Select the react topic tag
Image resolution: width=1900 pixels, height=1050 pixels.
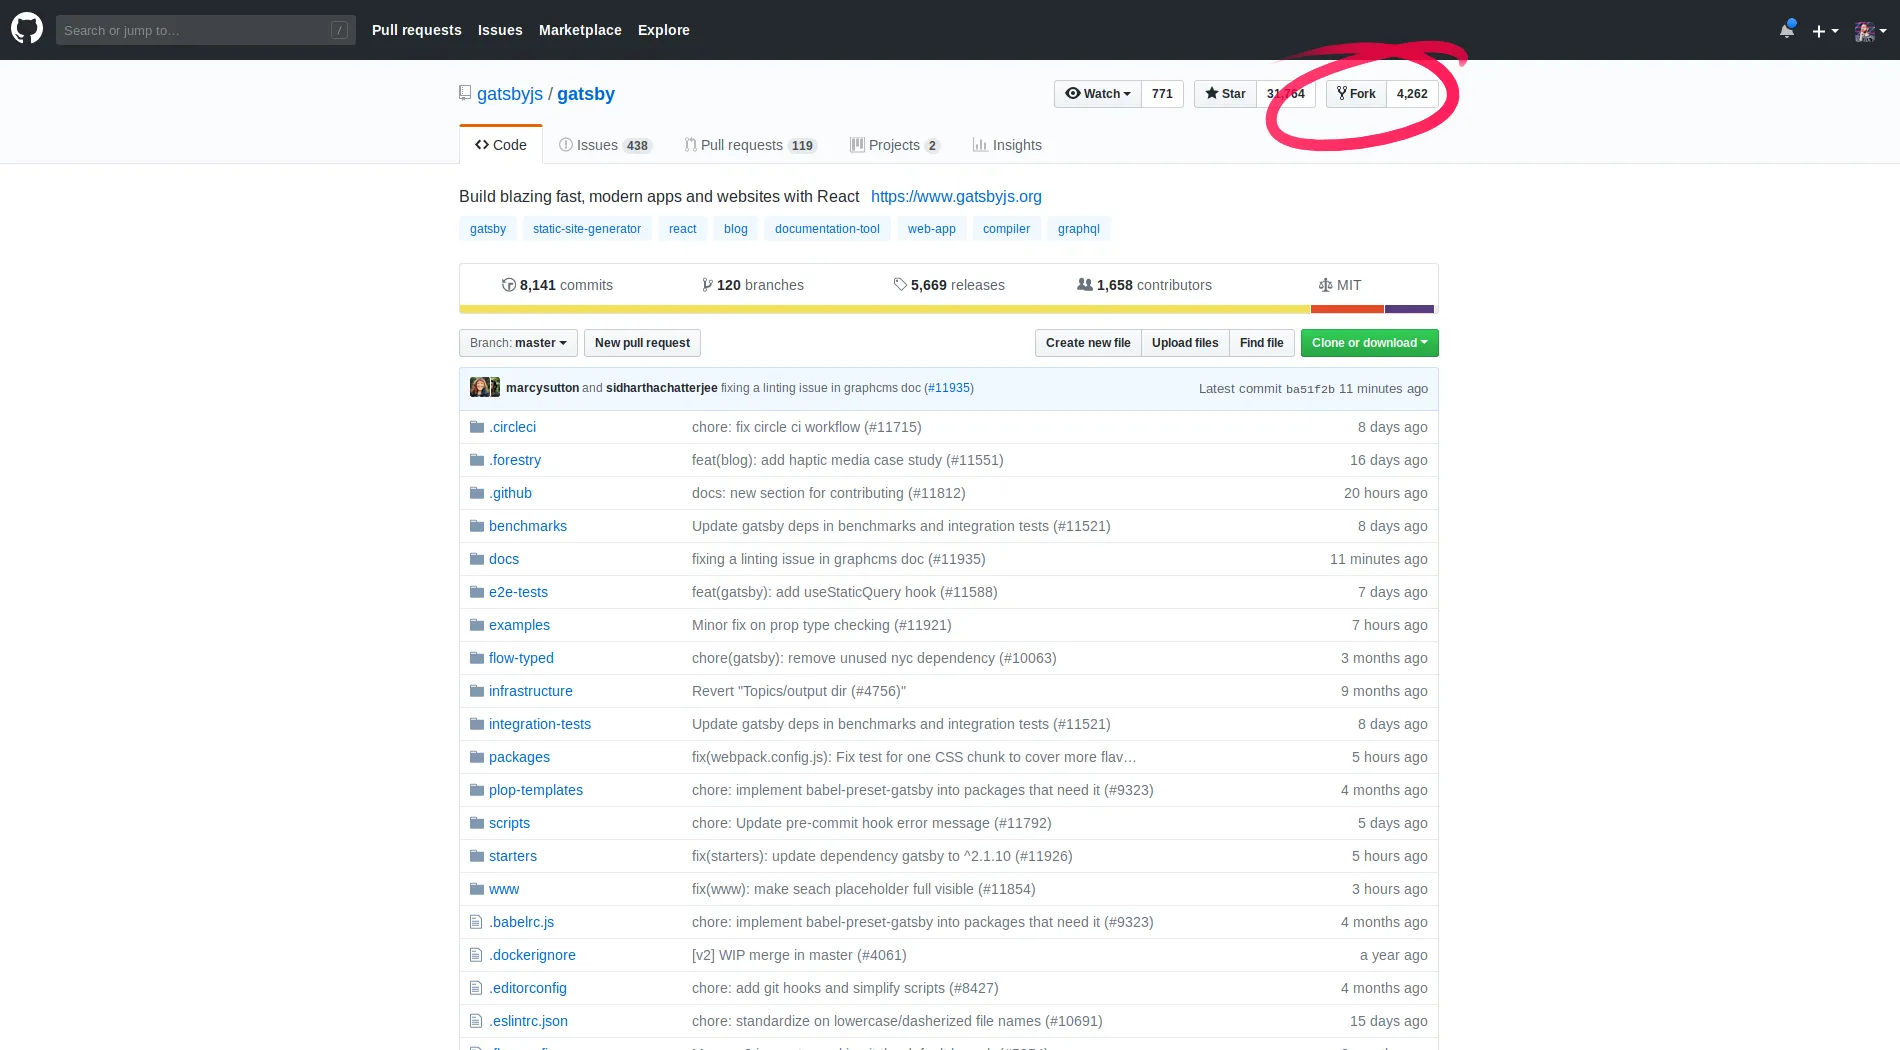pyautogui.click(x=683, y=229)
